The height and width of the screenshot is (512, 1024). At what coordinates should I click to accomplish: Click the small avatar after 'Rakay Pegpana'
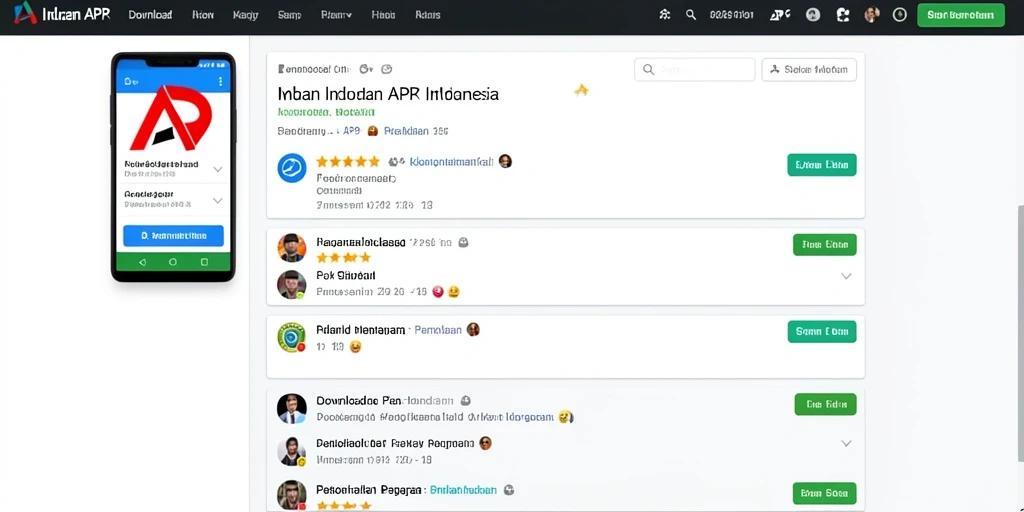click(x=485, y=443)
